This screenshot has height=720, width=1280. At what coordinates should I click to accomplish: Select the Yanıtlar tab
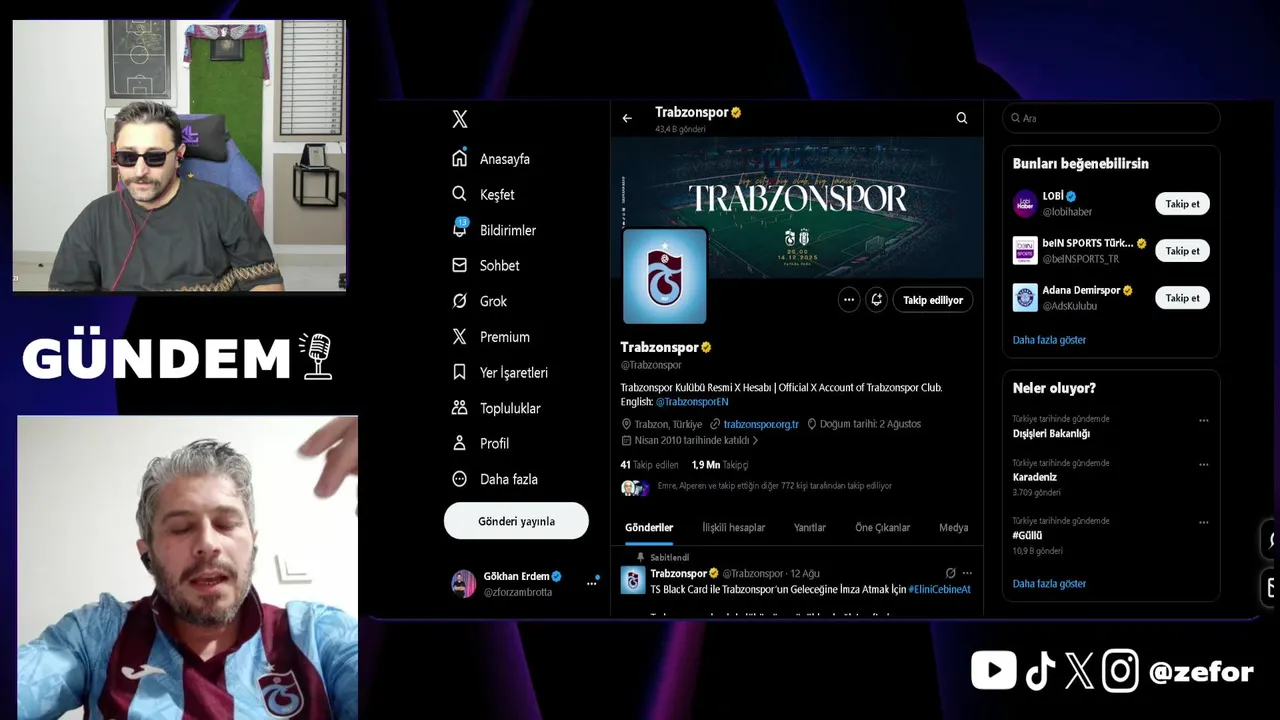coord(810,527)
